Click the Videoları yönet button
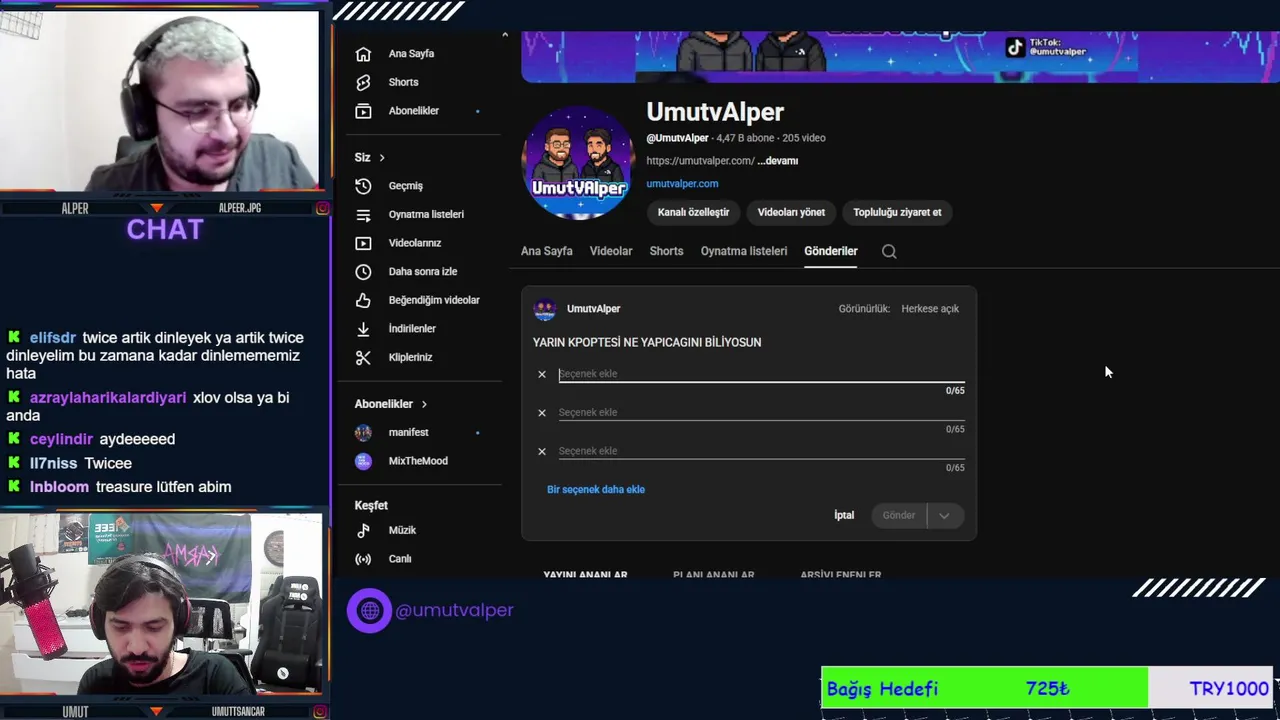 click(791, 212)
